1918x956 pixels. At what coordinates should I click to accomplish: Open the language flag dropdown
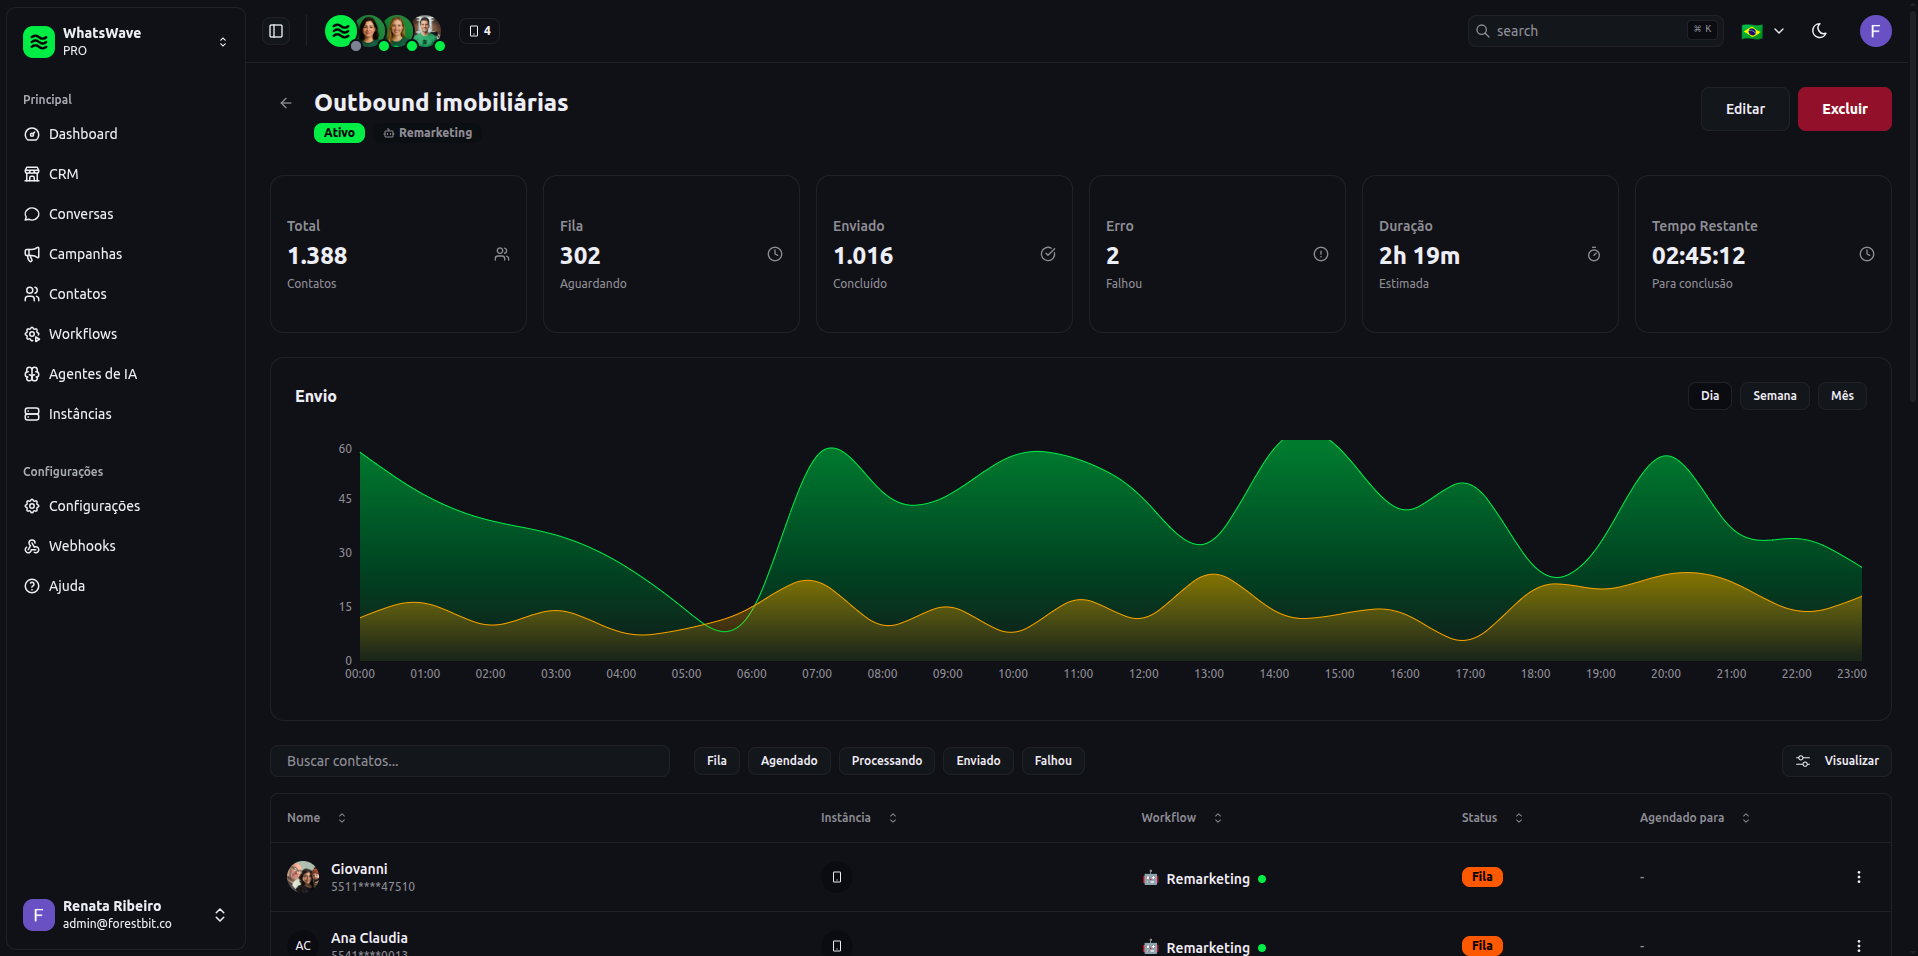pos(1763,31)
